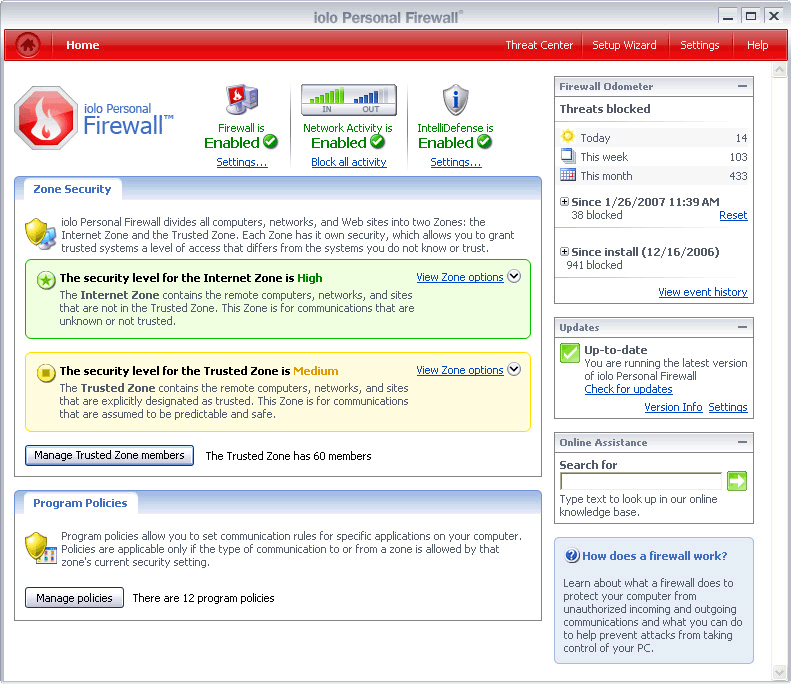
Task: Click the Search for text field
Action: (640, 482)
